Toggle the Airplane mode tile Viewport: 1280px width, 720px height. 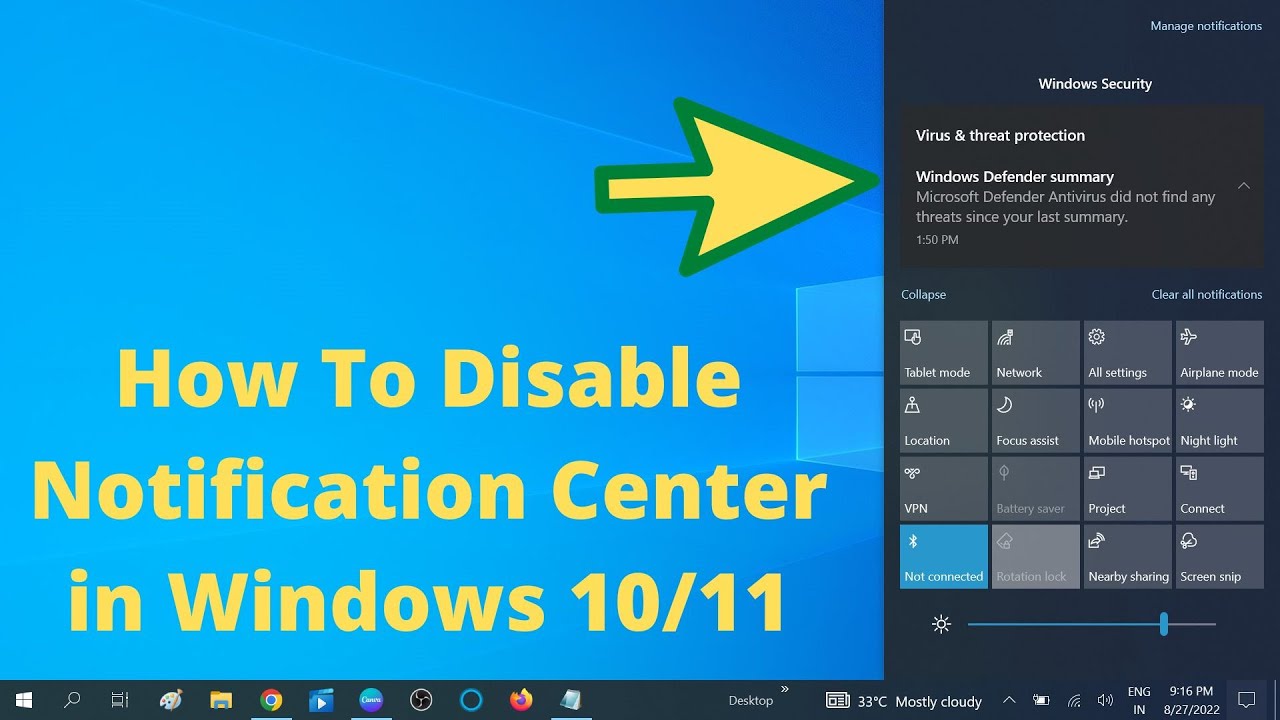[x=1219, y=353]
